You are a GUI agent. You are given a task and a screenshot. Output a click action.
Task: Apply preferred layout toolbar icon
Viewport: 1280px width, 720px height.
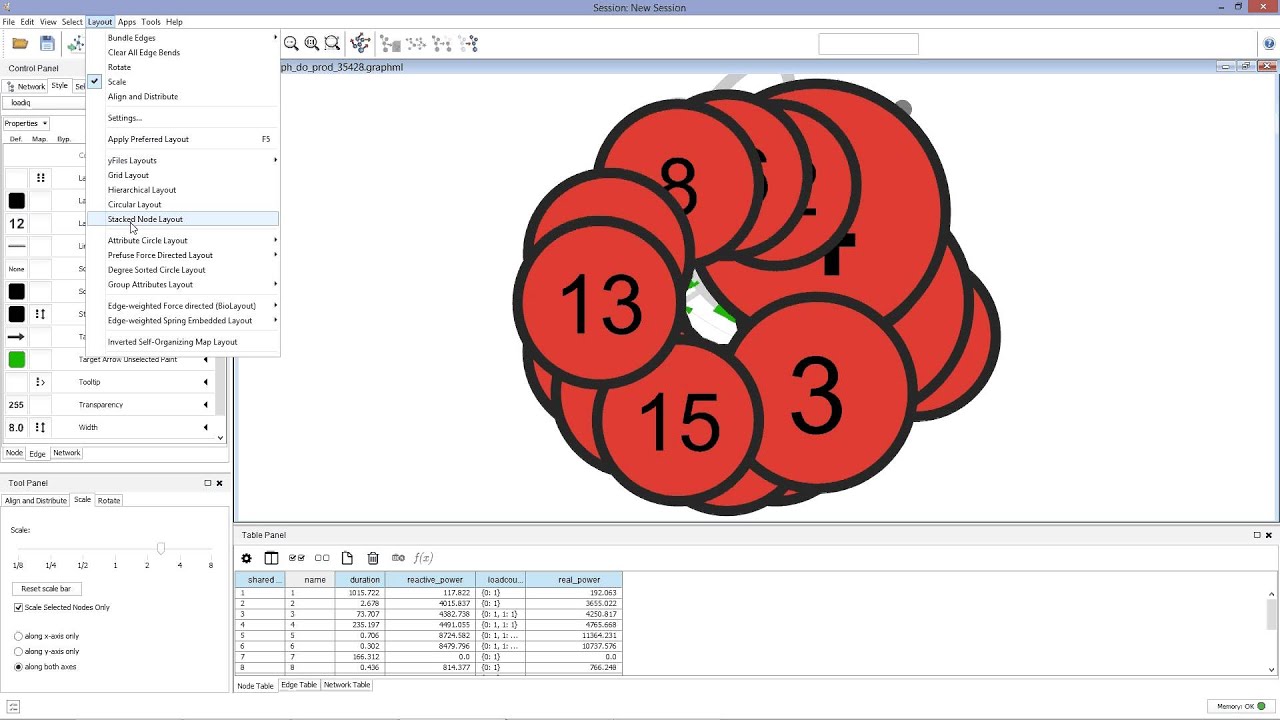pyautogui.click(x=361, y=43)
